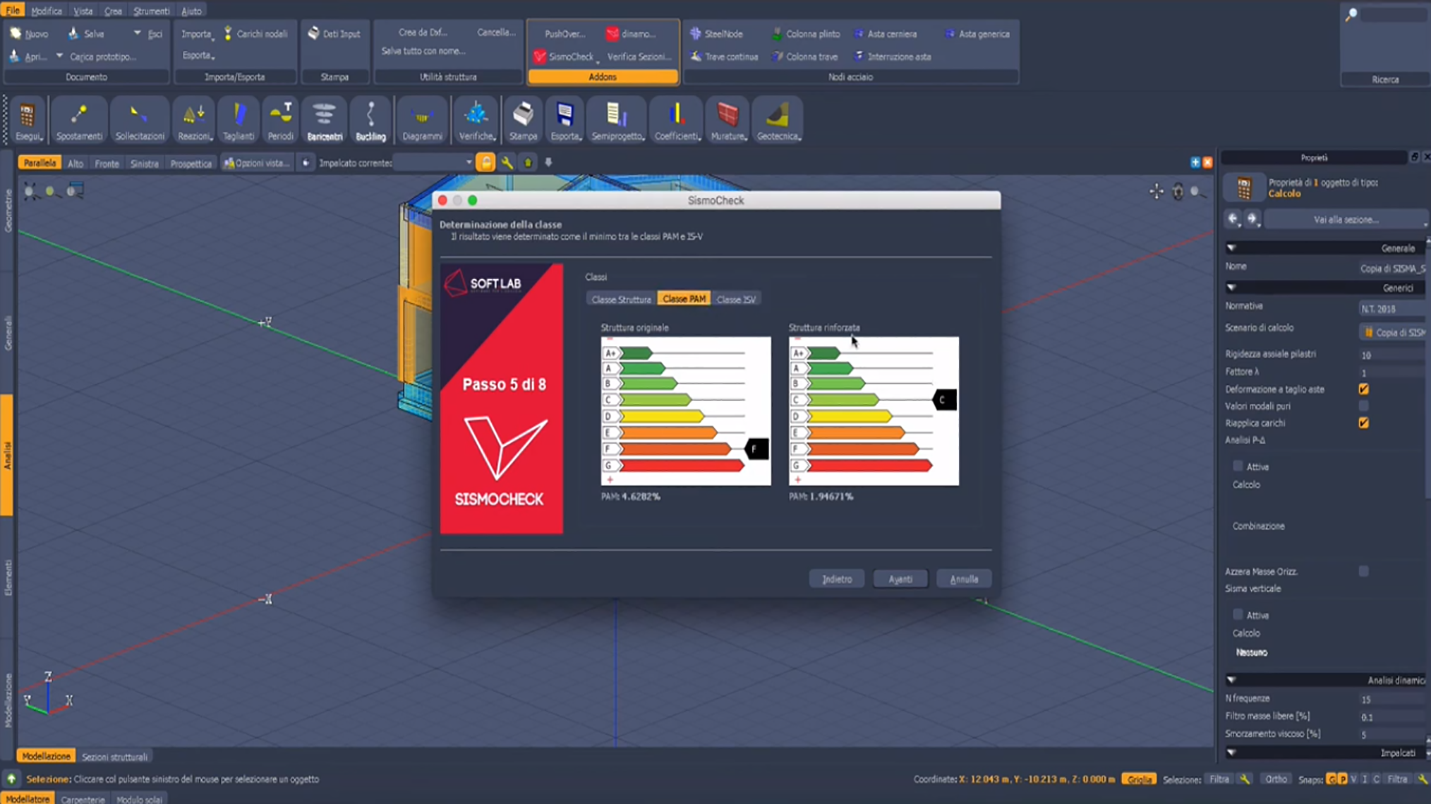Open the Reazioni tool
This screenshot has height=804, width=1431.
(194, 121)
